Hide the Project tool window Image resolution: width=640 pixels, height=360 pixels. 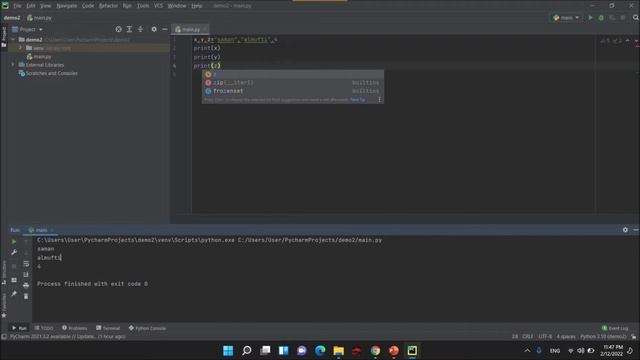pyautogui.click(x=164, y=29)
